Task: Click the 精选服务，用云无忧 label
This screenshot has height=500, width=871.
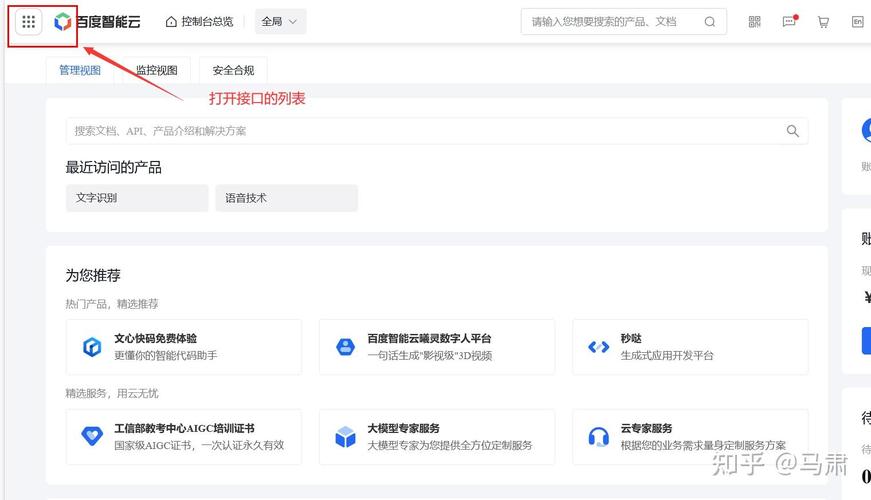Action: tap(112, 393)
